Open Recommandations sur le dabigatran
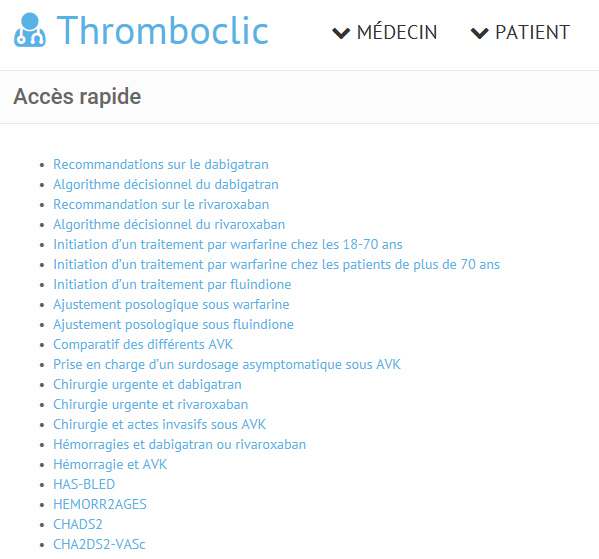This screenshot has width=599, height=559. (161, 164)
